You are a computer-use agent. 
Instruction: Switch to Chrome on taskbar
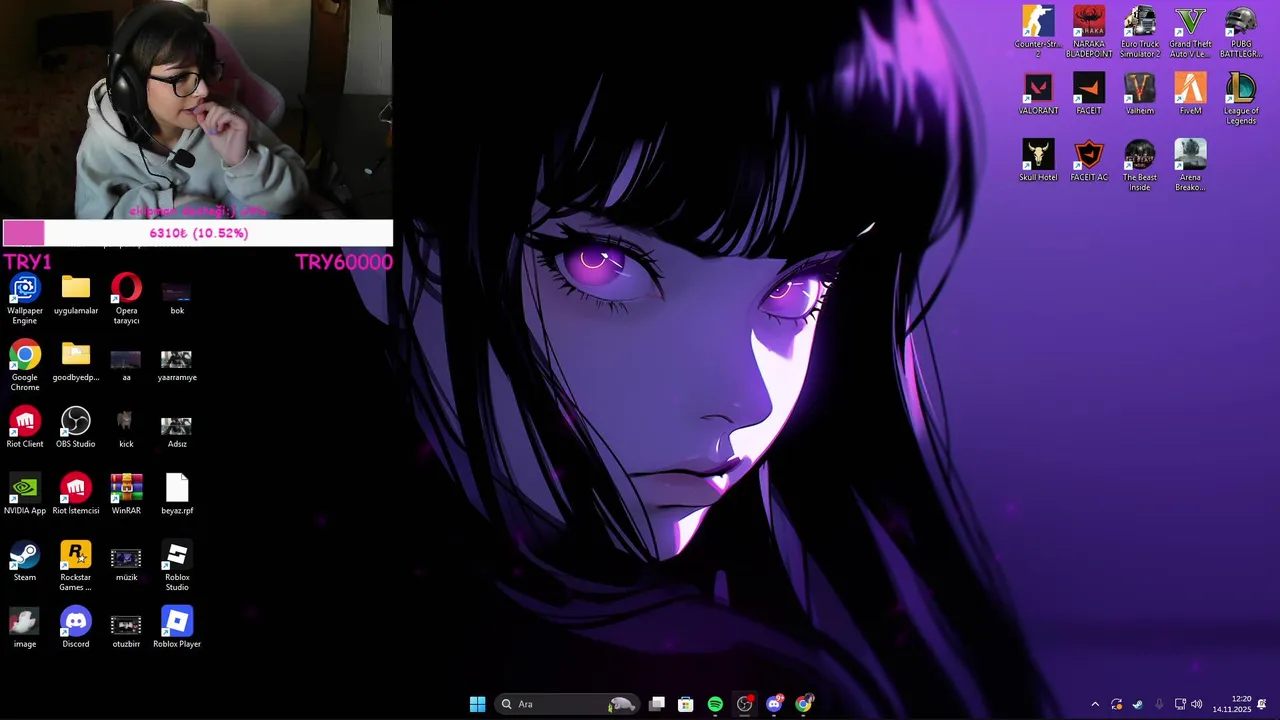pos(804,704)
